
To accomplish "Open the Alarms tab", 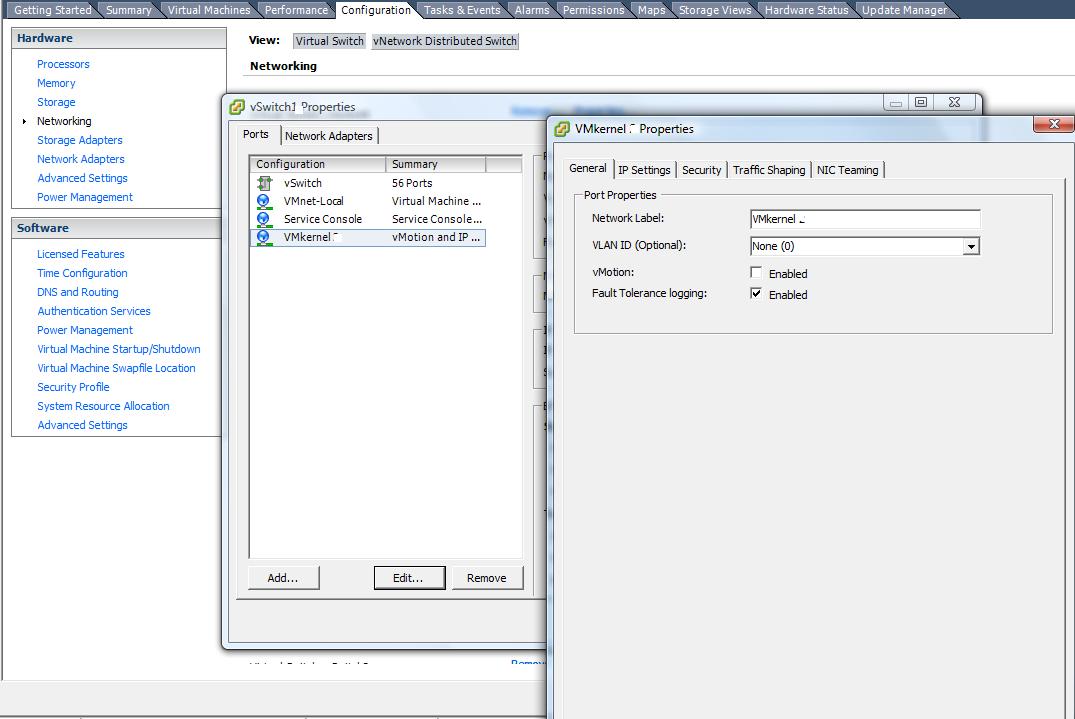I will (x=532, y=10).
